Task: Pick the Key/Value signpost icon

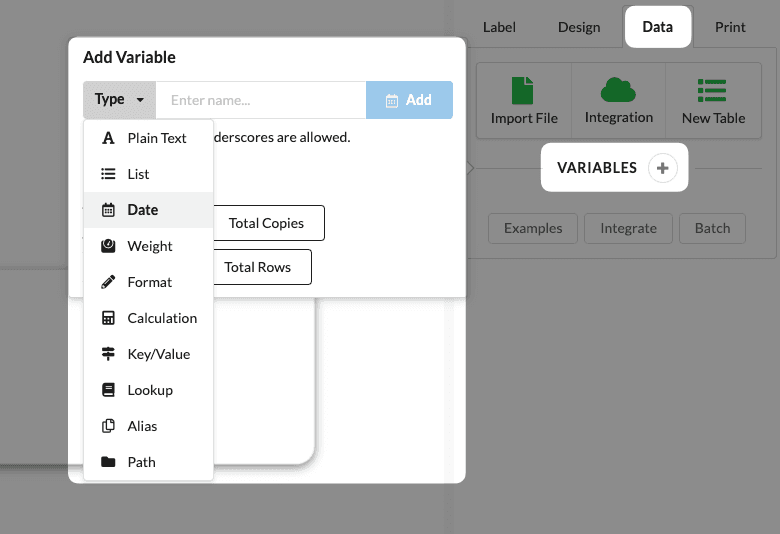Action: pyautogui.click(x=108, y=354)
